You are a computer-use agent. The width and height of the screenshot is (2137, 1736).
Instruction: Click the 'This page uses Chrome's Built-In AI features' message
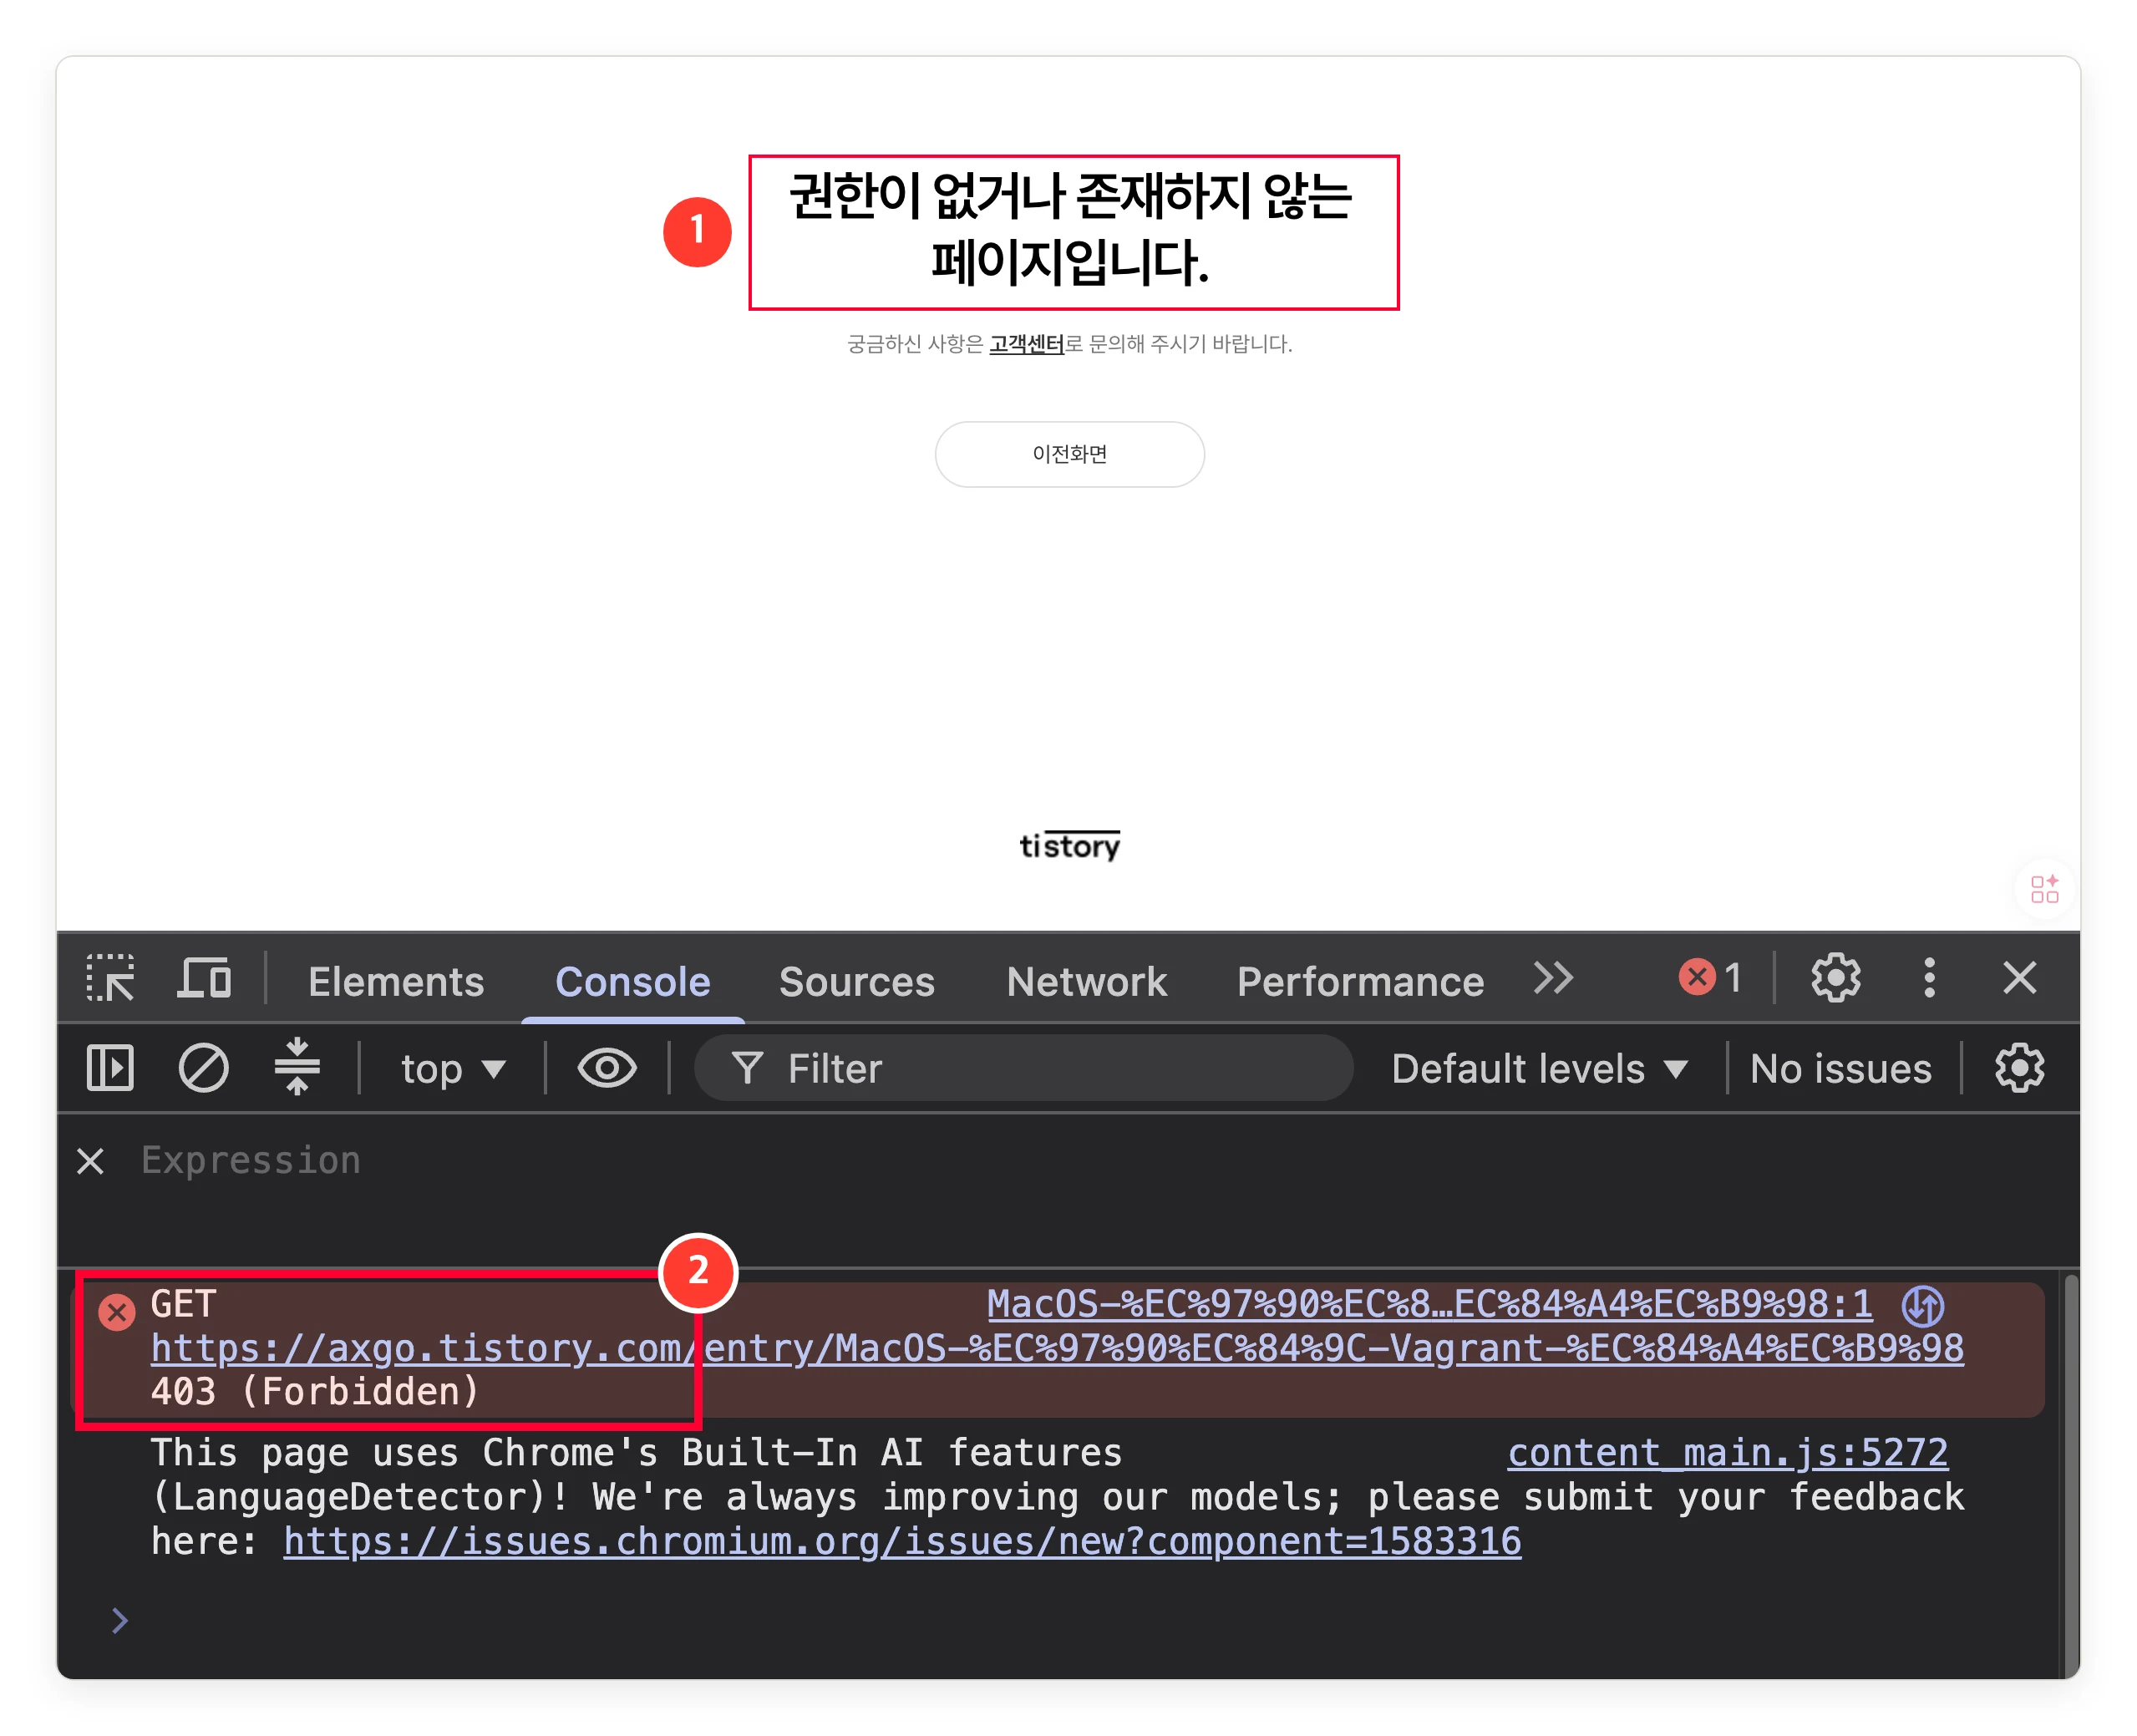point(636,1452)
